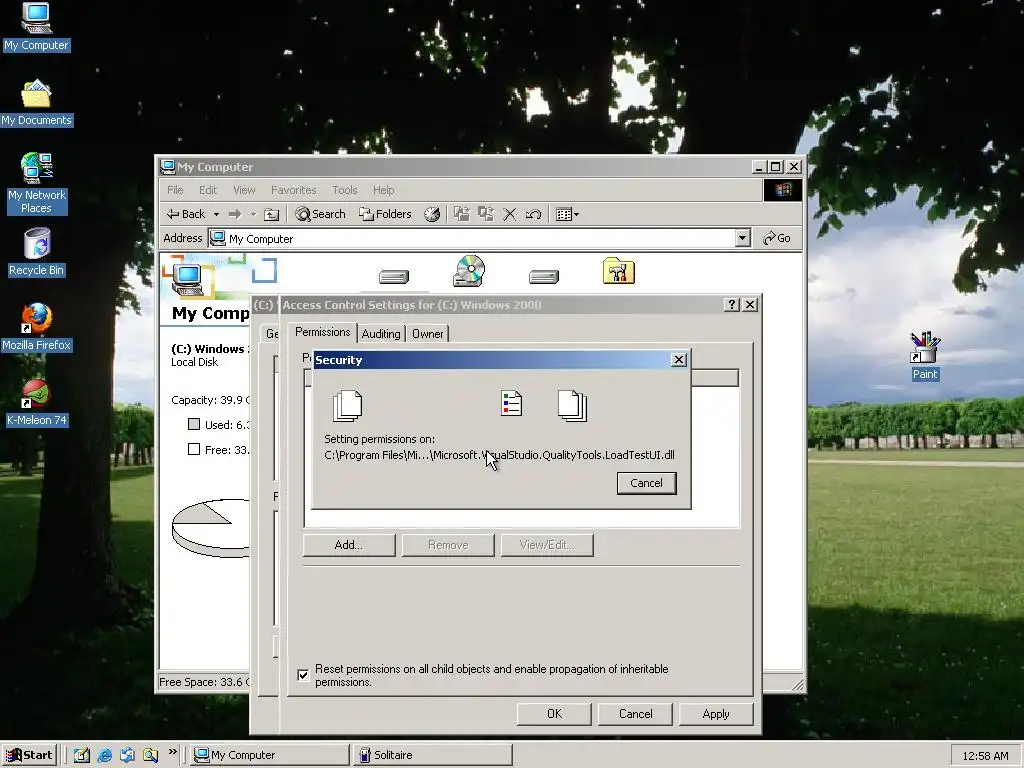Cancel the Security progress dialog
Viewport: 1024px width, 768px height.
coord(647,483)
